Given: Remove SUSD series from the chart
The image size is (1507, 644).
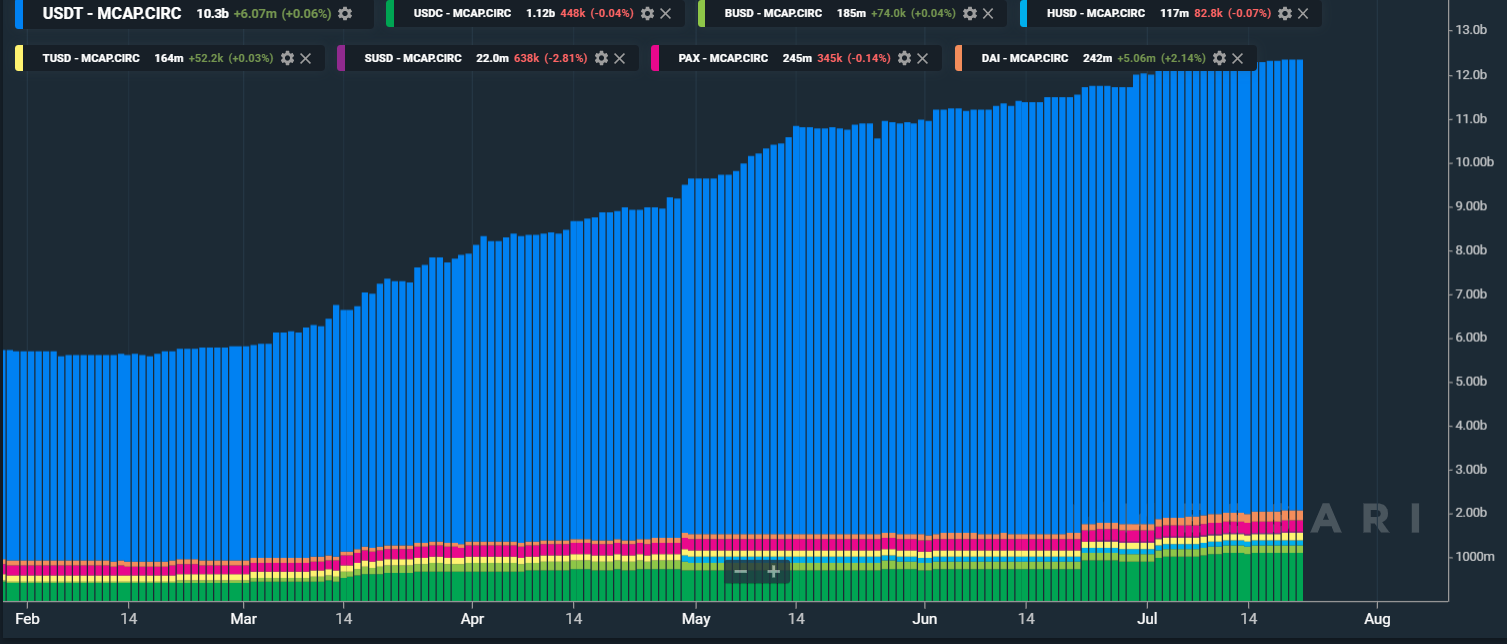Looking at the screenshot, I should point(620,58).
